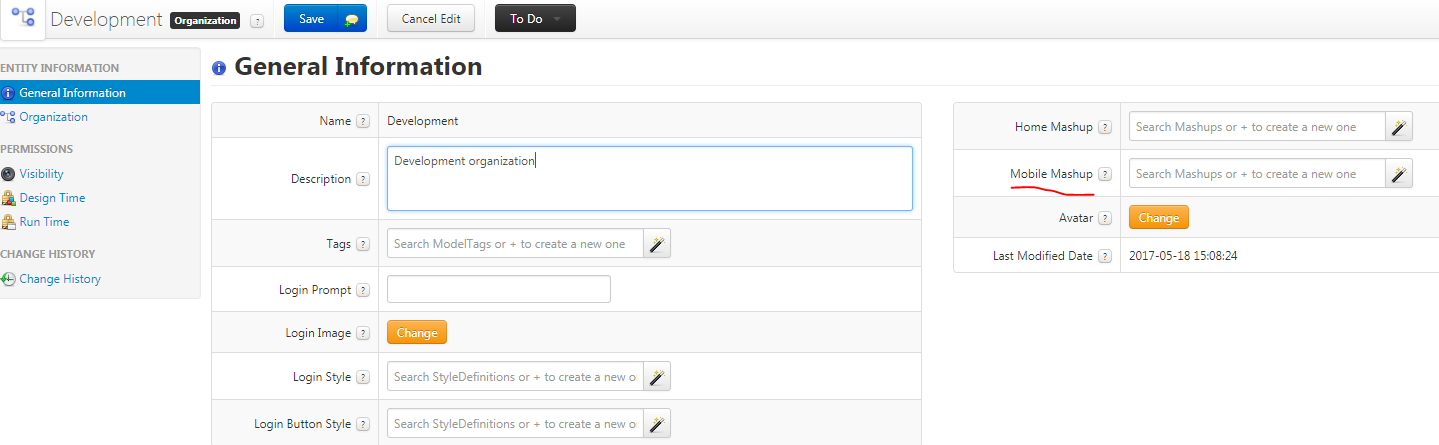Open the Home Mashup search combo box
This screenshot has height=445, width=1439.
coord(1257,127)
